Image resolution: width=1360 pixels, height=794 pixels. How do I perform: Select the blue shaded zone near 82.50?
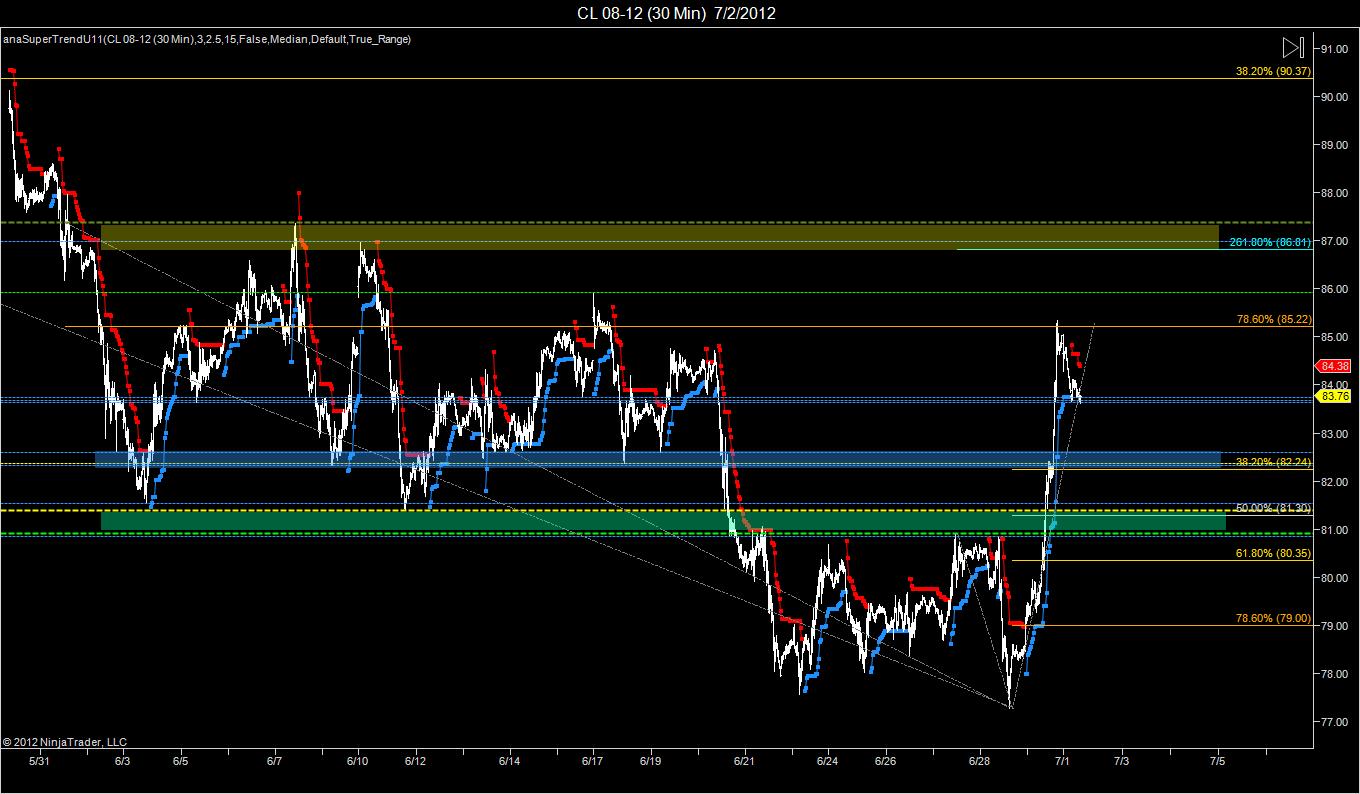click(658, 459)
